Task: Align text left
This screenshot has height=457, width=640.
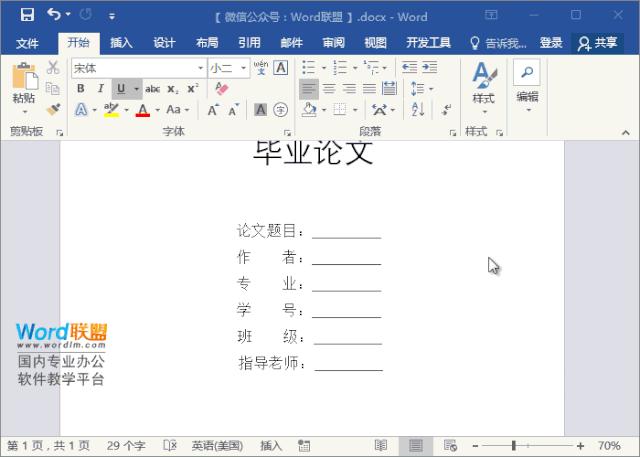Action: (309, 89)
